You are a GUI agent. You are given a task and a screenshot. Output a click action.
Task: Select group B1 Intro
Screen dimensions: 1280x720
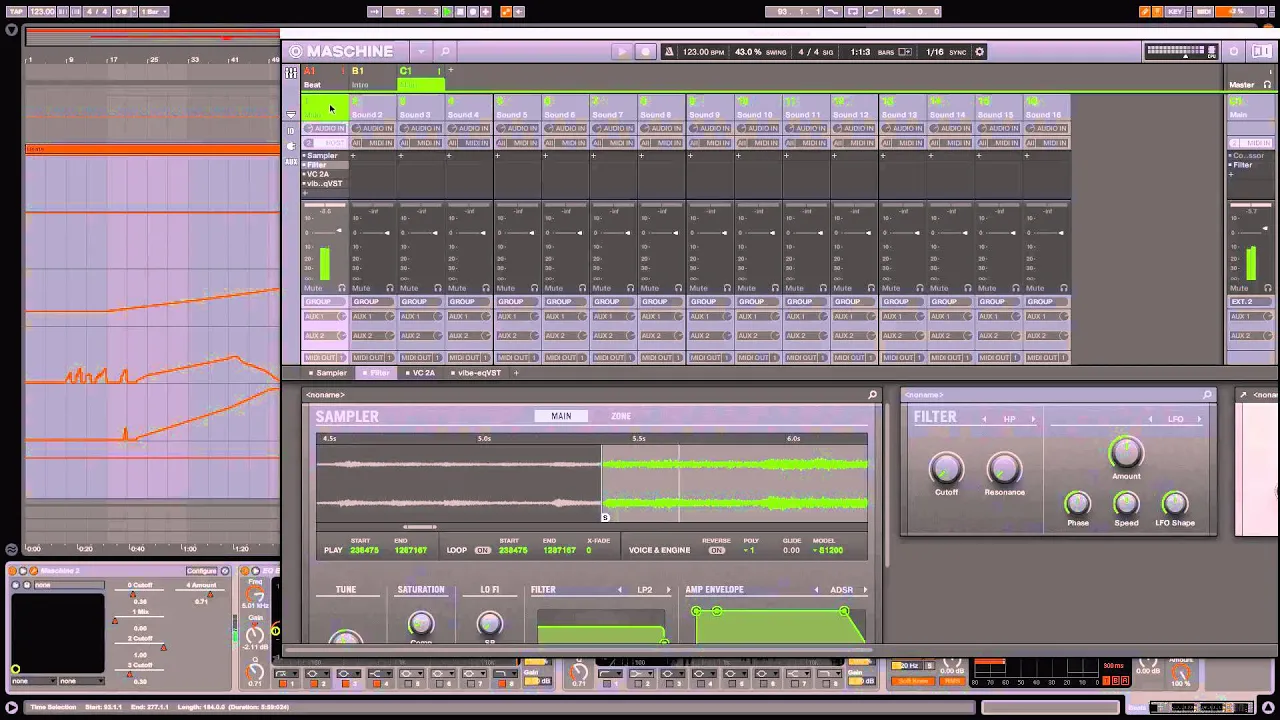point(371,78)
